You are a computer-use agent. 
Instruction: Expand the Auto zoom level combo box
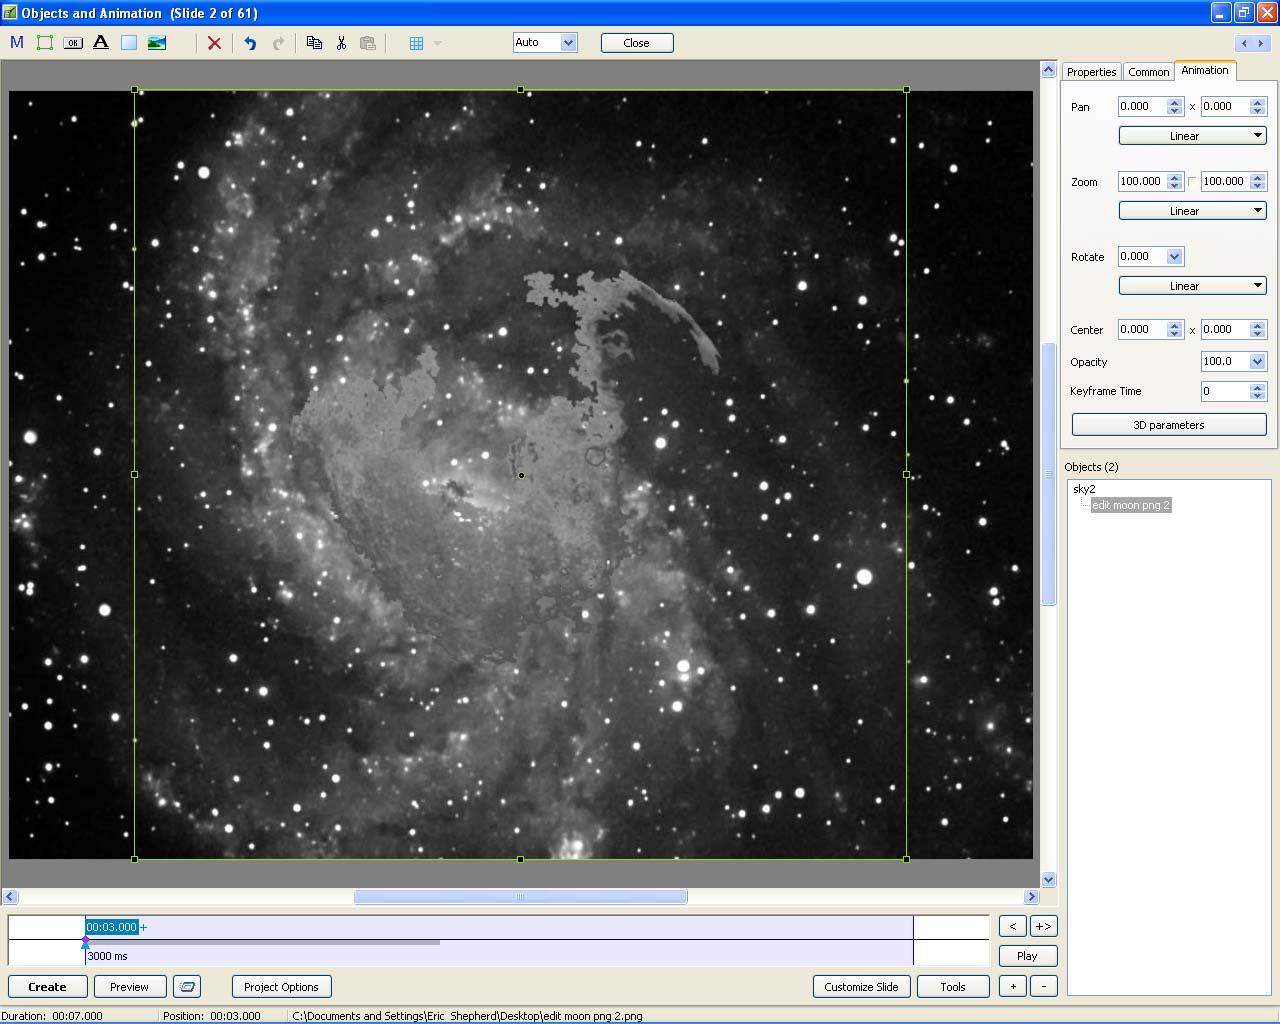click(568, 42)
